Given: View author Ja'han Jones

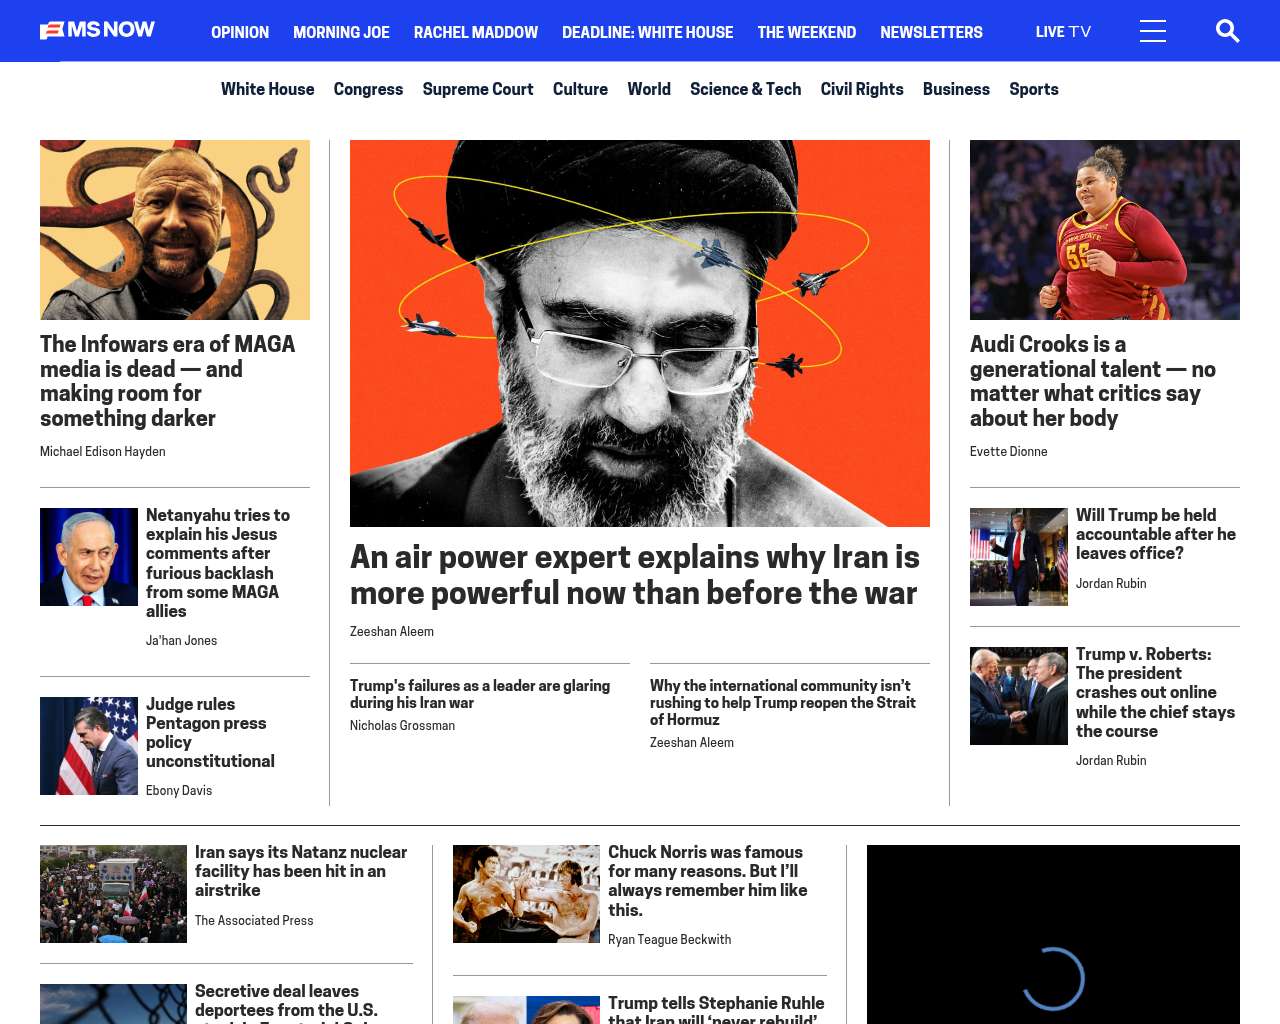Looking at the screenshot, I should click(181, 641).
